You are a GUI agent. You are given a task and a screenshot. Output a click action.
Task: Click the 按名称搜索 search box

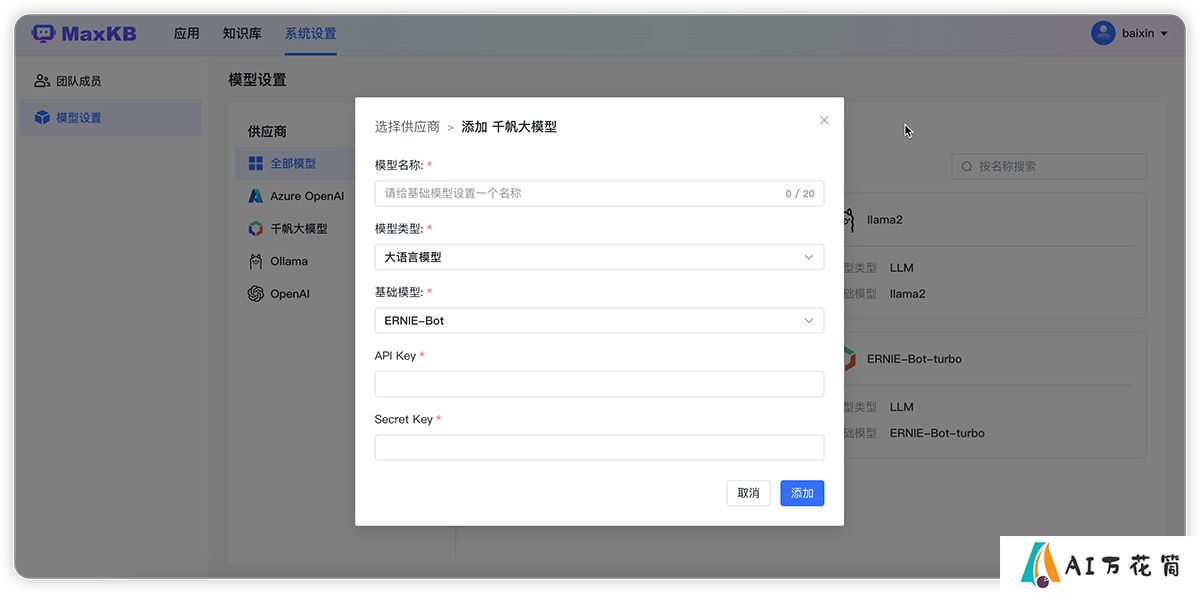(1049, 166)
